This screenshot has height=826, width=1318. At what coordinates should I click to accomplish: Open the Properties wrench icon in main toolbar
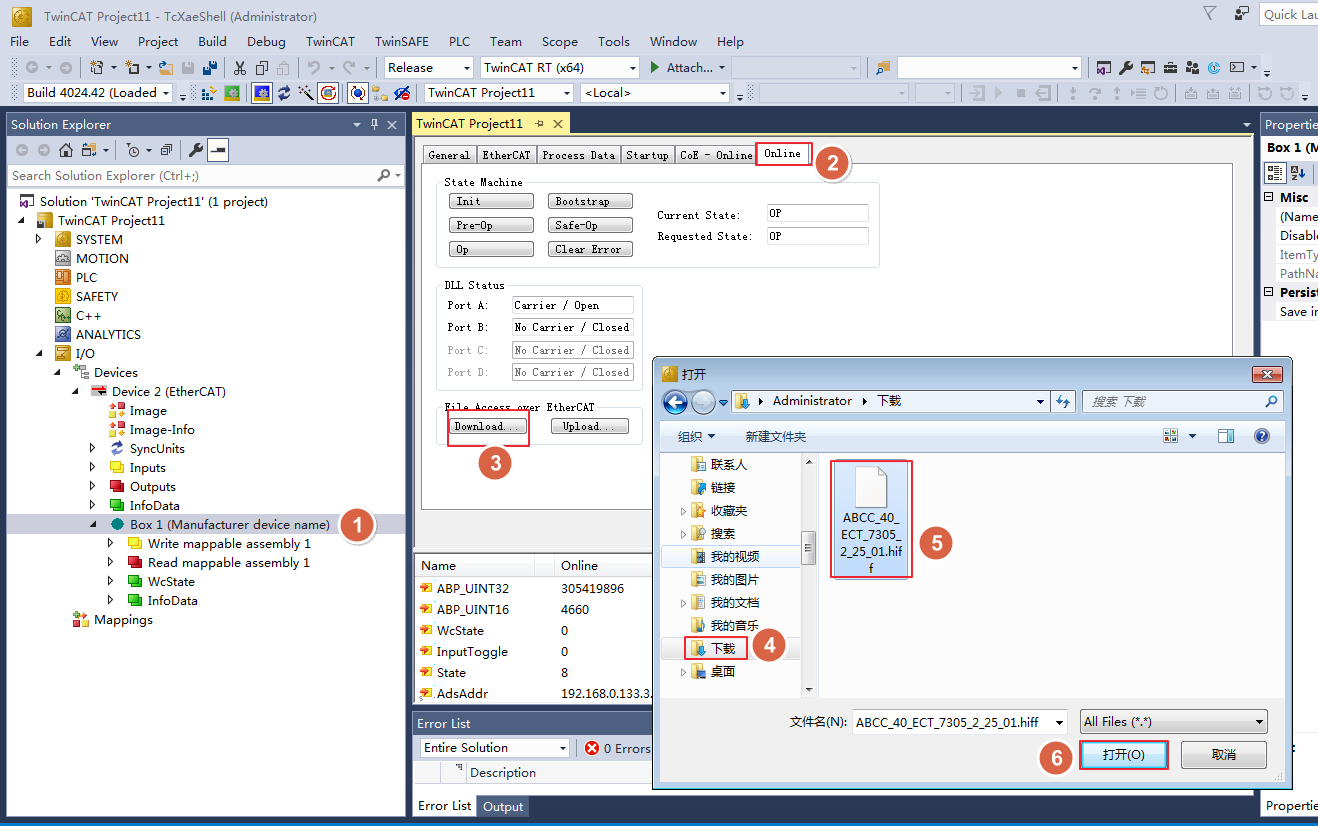coord(1125,68)
